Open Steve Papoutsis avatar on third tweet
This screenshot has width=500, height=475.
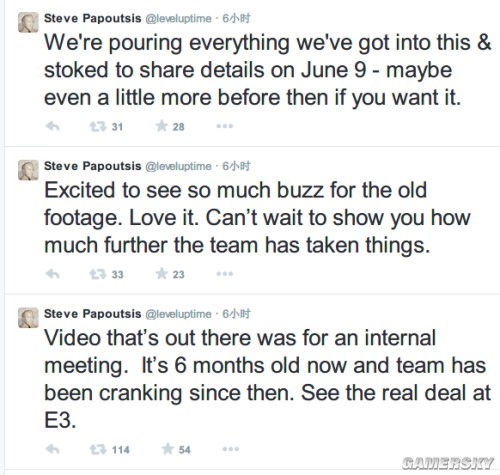pyautogui.click(x=28, y=318)
